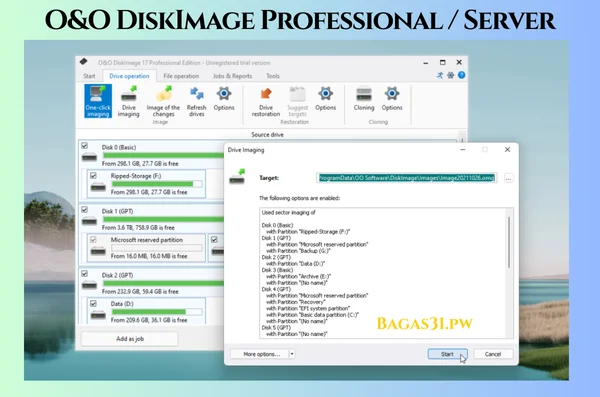Image resolution: width=600 pixels, height=397 pixels.
Task: Minimize the Drive Imaging dialog
Action: 463,150
